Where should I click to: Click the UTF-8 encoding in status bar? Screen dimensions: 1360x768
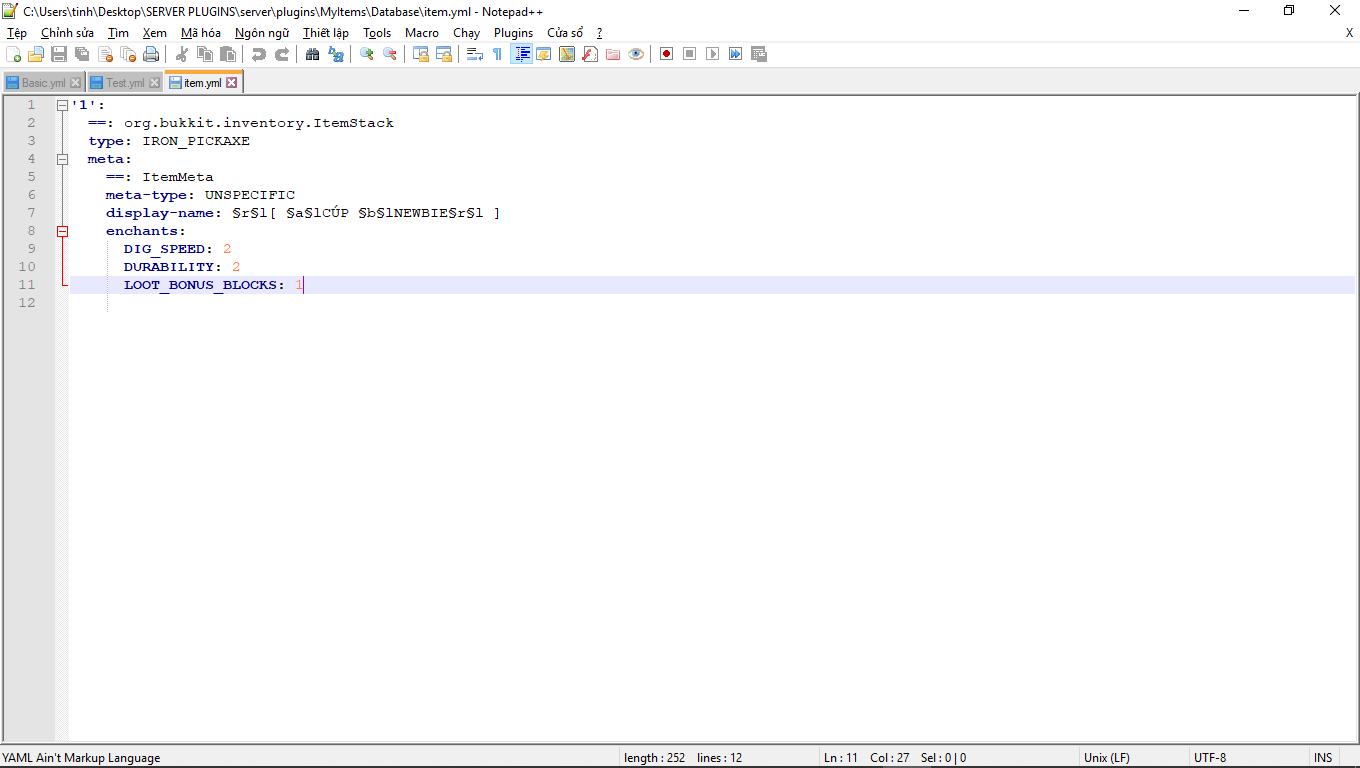coord(1209,758)
